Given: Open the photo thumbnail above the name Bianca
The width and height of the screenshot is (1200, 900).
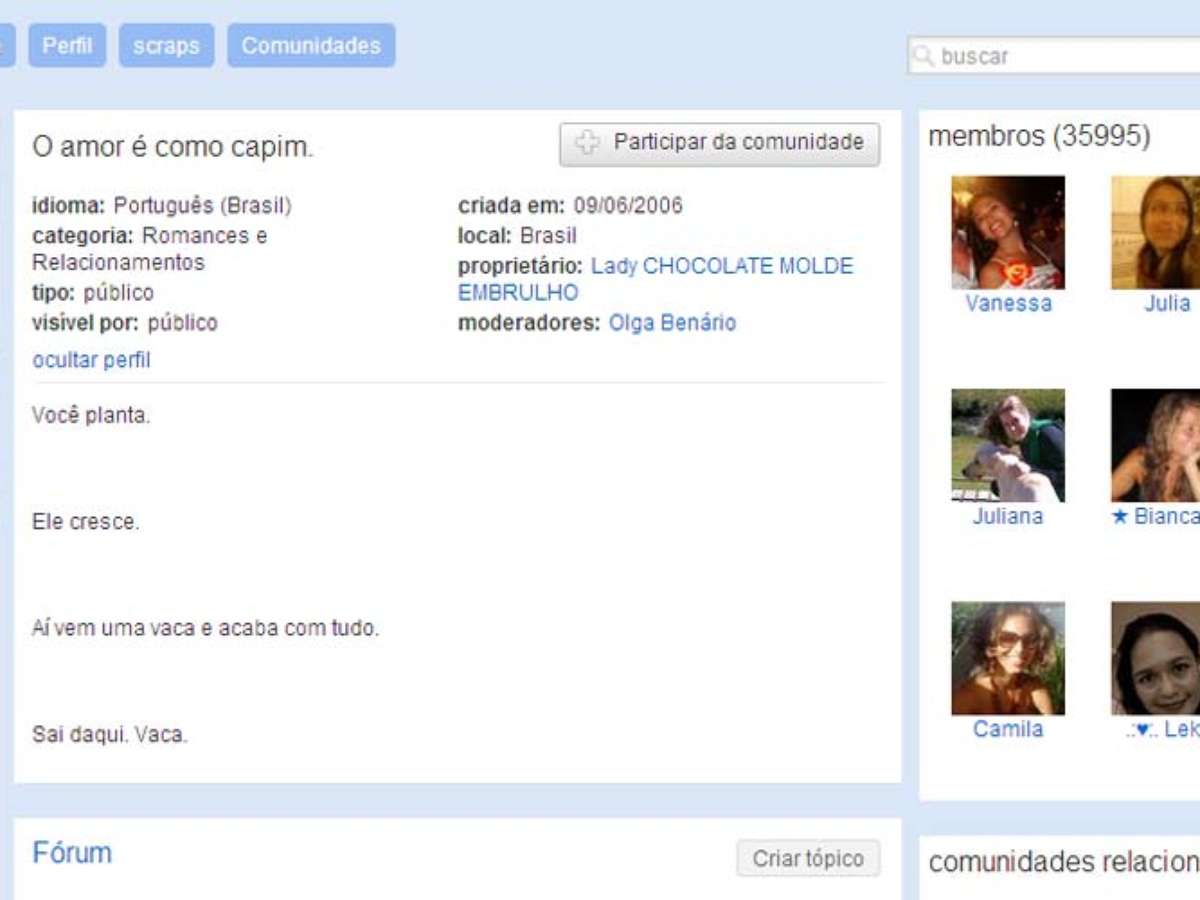Looking at the screenshot, I should (x=1156, y=445).
